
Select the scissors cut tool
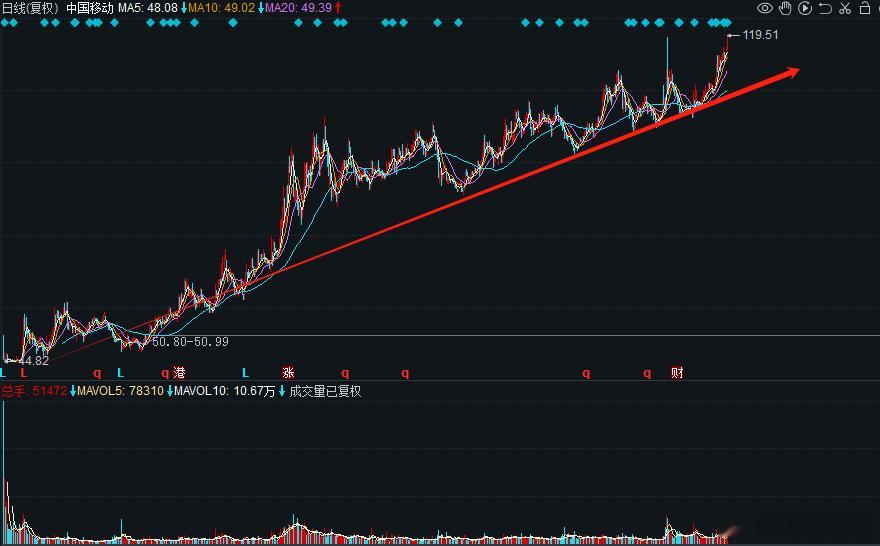(x=845, y=8)
